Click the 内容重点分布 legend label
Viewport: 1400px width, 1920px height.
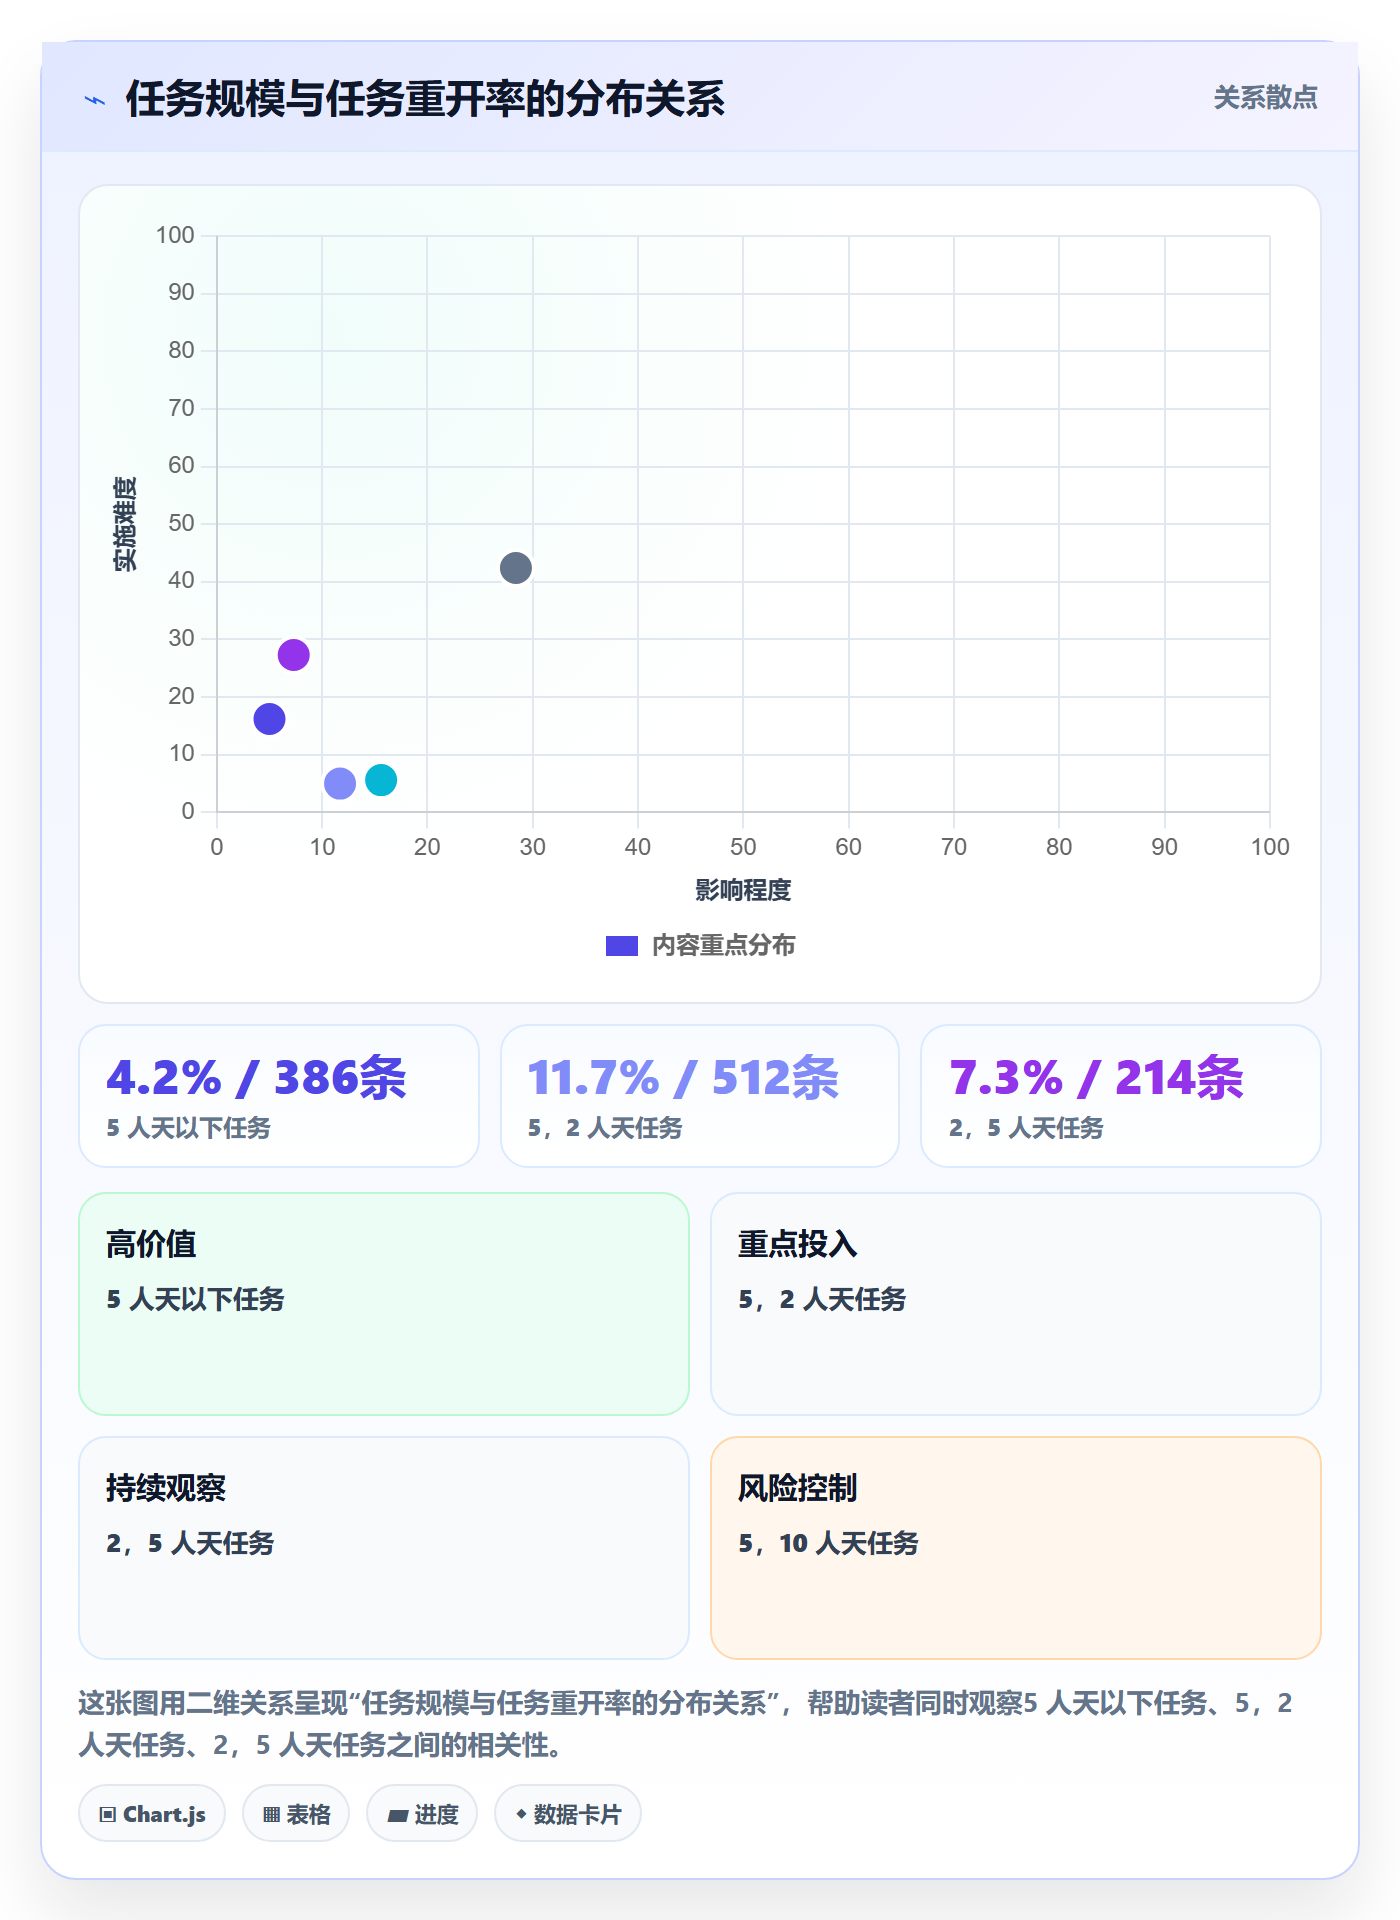(723, 946)
